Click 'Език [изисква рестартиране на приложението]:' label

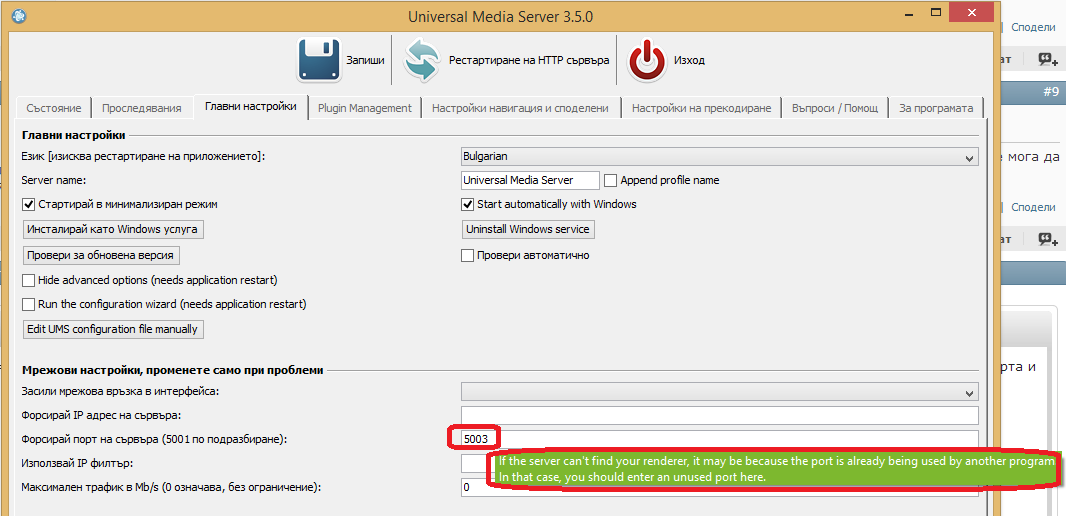[143, 156]
